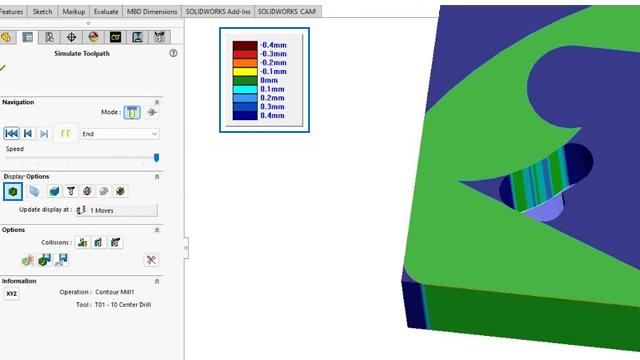Collapse the Information section
Screen dimensions: 640x360
click(x=157, y=281)
